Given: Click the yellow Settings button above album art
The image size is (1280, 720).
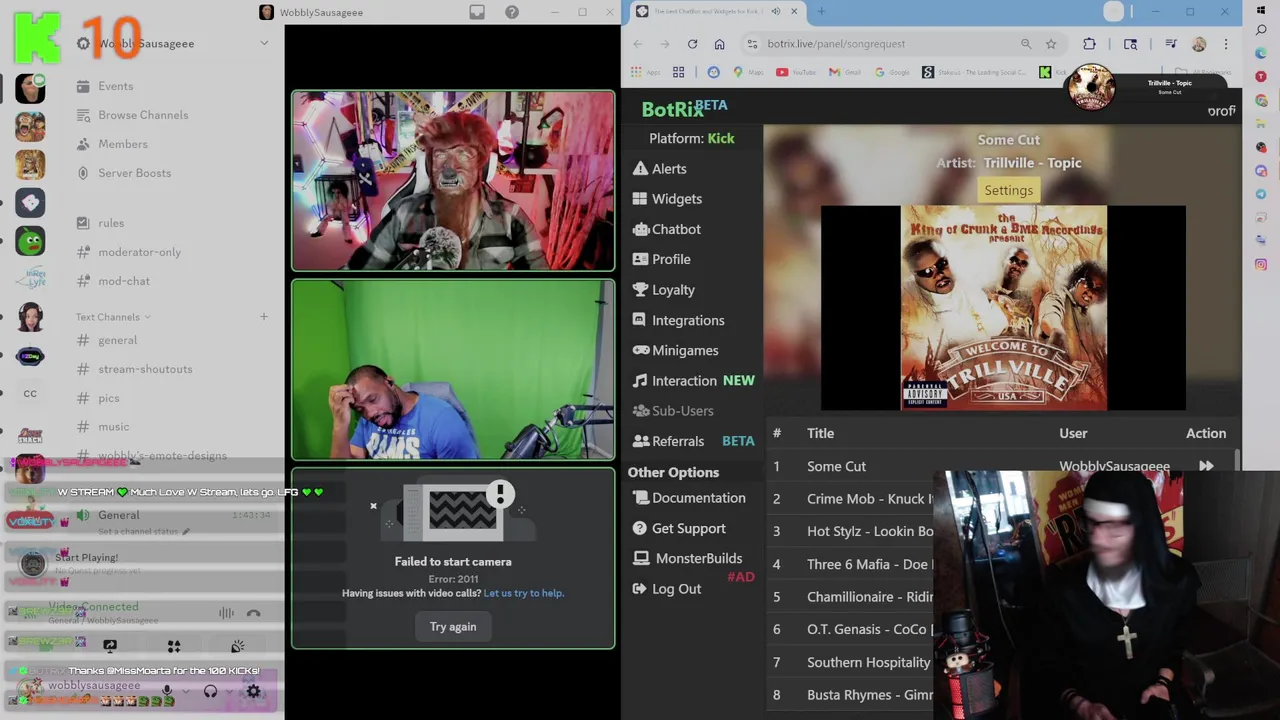Looking at the screenshot, I should [x=1008, y=190].
